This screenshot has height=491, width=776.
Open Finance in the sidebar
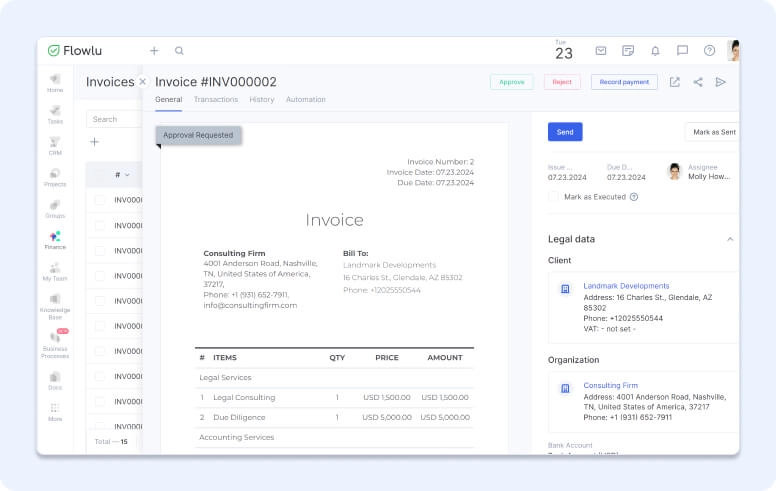[55, 240]
